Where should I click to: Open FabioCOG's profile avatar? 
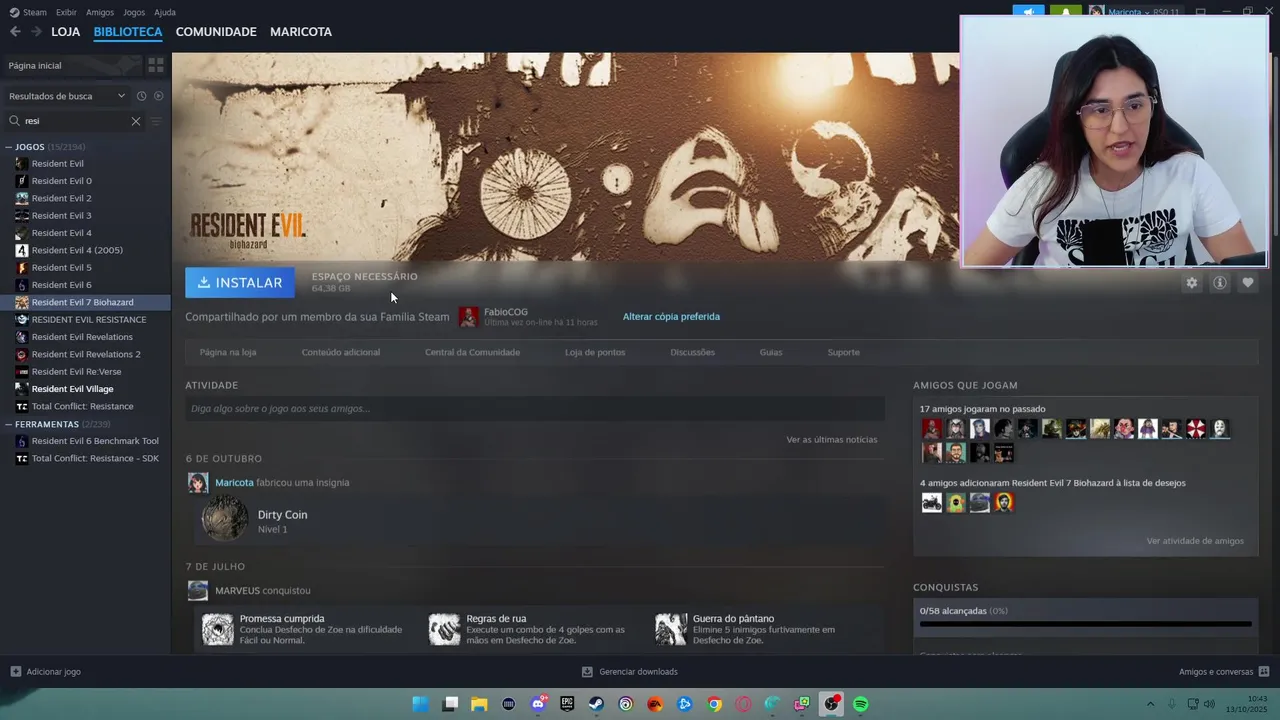pyautogui.click(x=468, y=317)
